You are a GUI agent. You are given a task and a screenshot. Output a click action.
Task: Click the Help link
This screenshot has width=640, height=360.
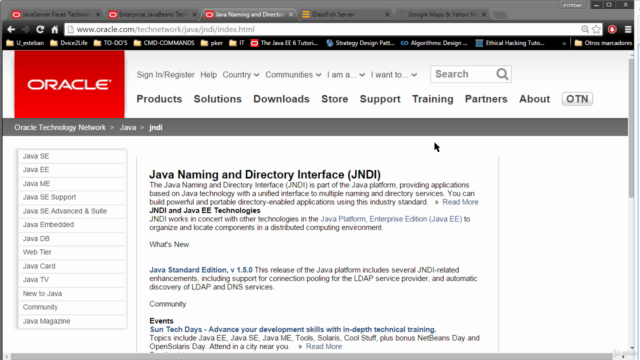tap(209, 75)
